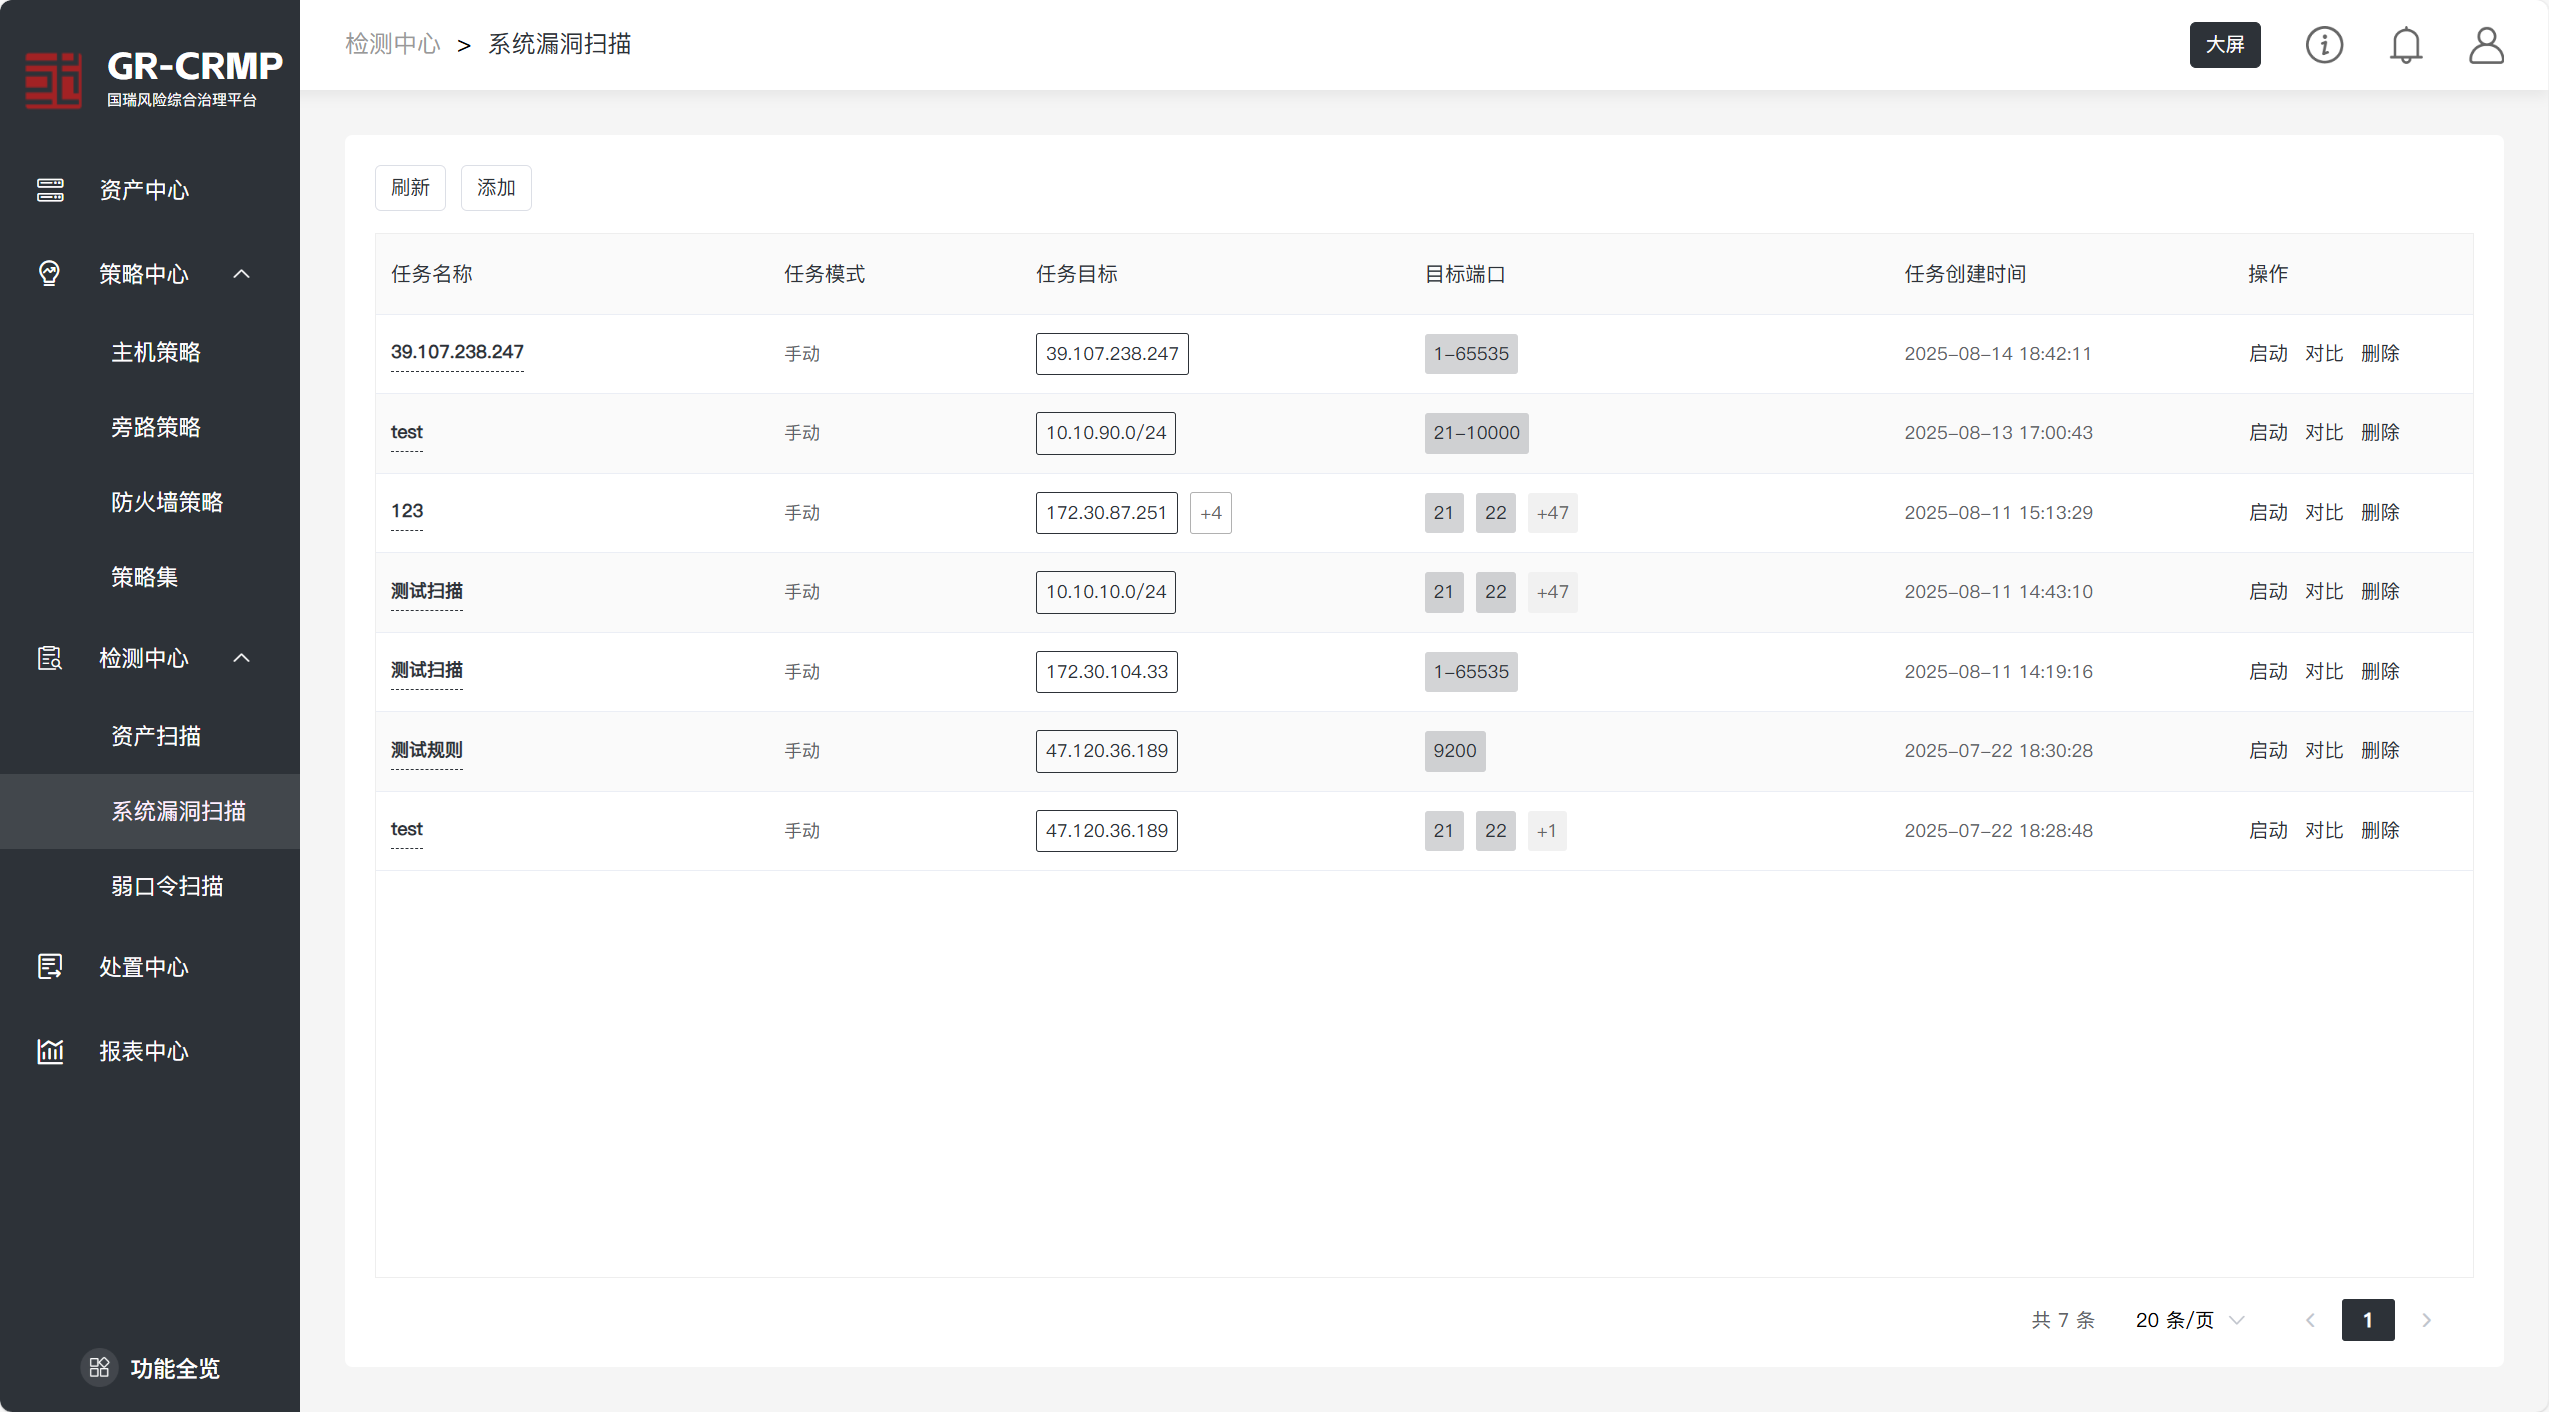
Task: Expand the +4 targets tag for task 123
Action: click(x=1210, y=513)
